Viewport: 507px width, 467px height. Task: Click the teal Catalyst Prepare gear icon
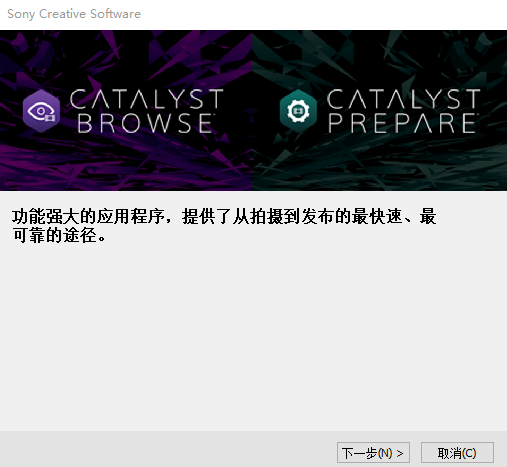[x=298, y=111]
